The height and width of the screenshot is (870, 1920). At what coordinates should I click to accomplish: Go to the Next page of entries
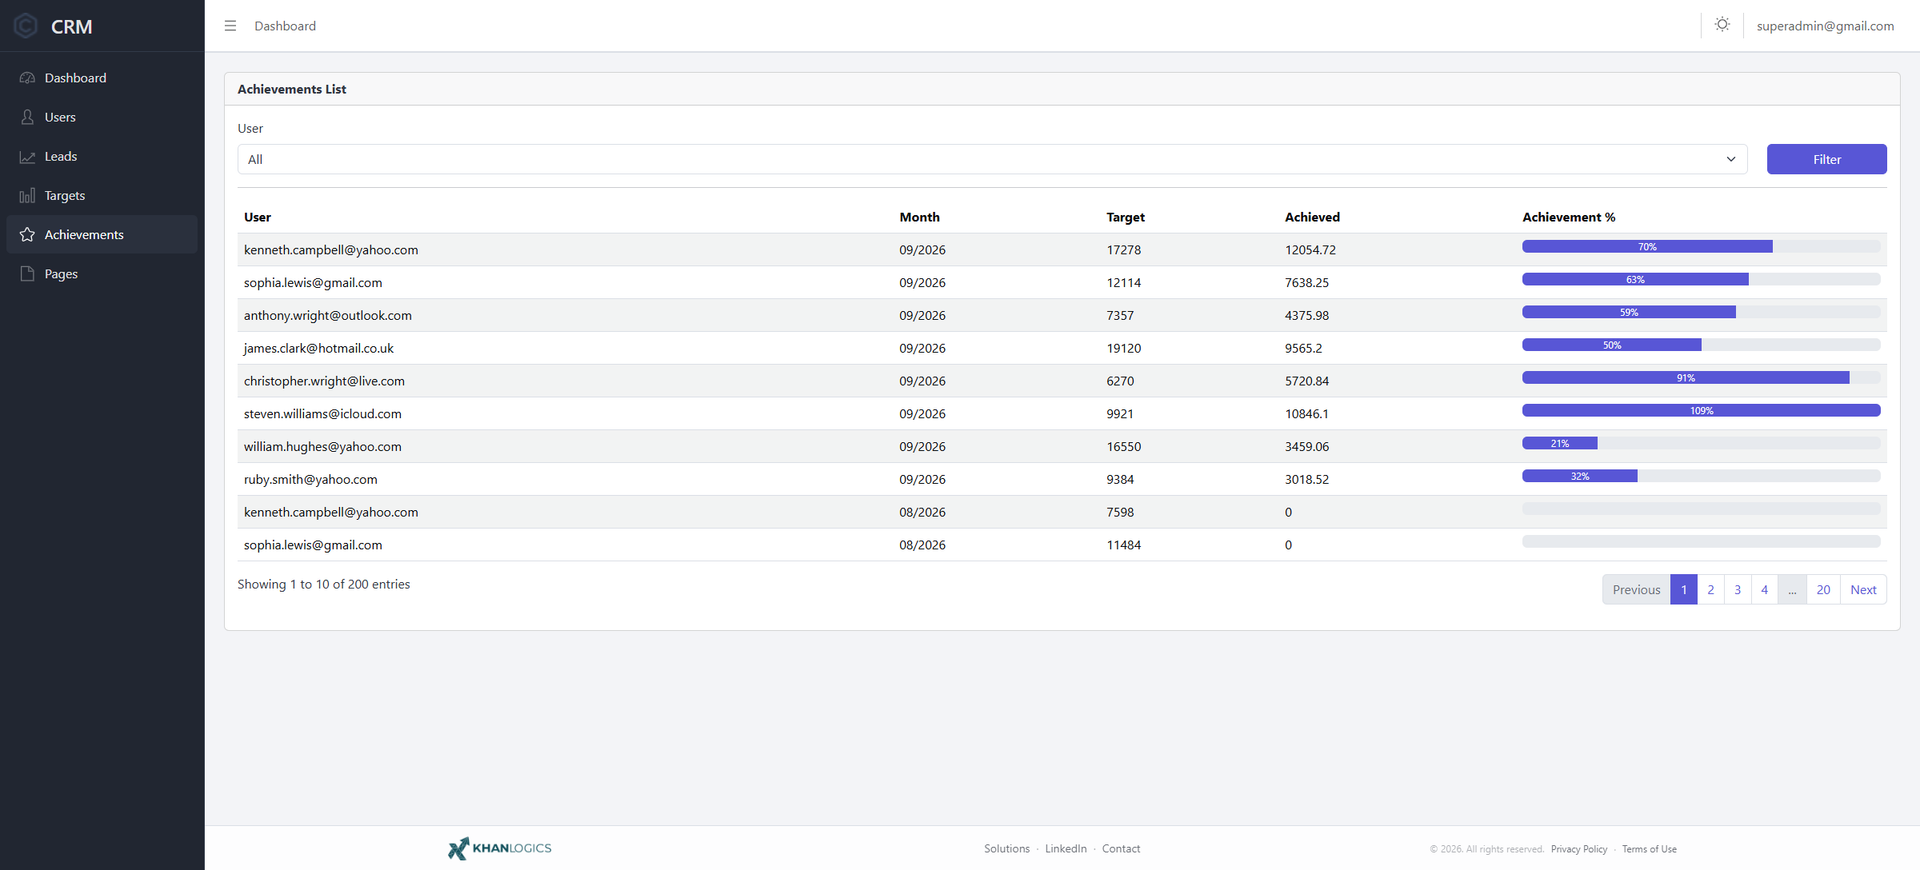(1863, 590)
